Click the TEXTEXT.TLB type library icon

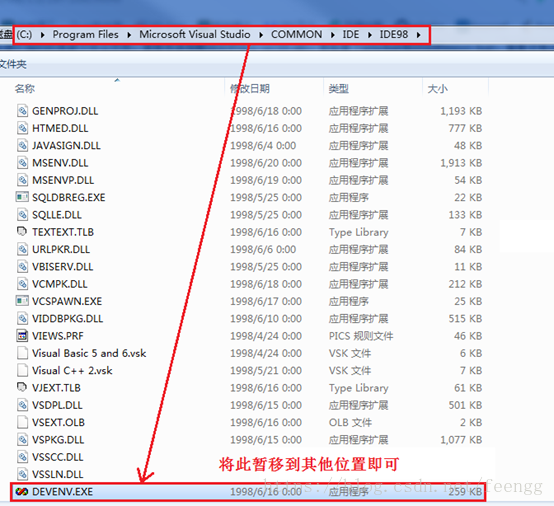click(22, 231)
